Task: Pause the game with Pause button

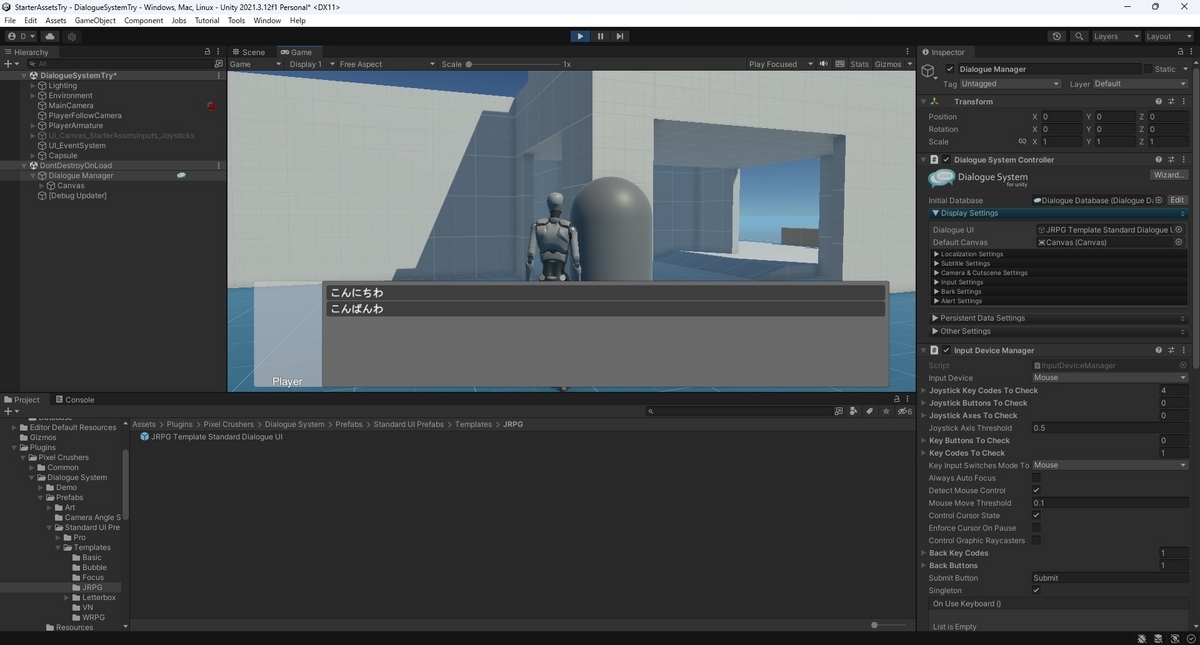Action: tap(600, 36)
